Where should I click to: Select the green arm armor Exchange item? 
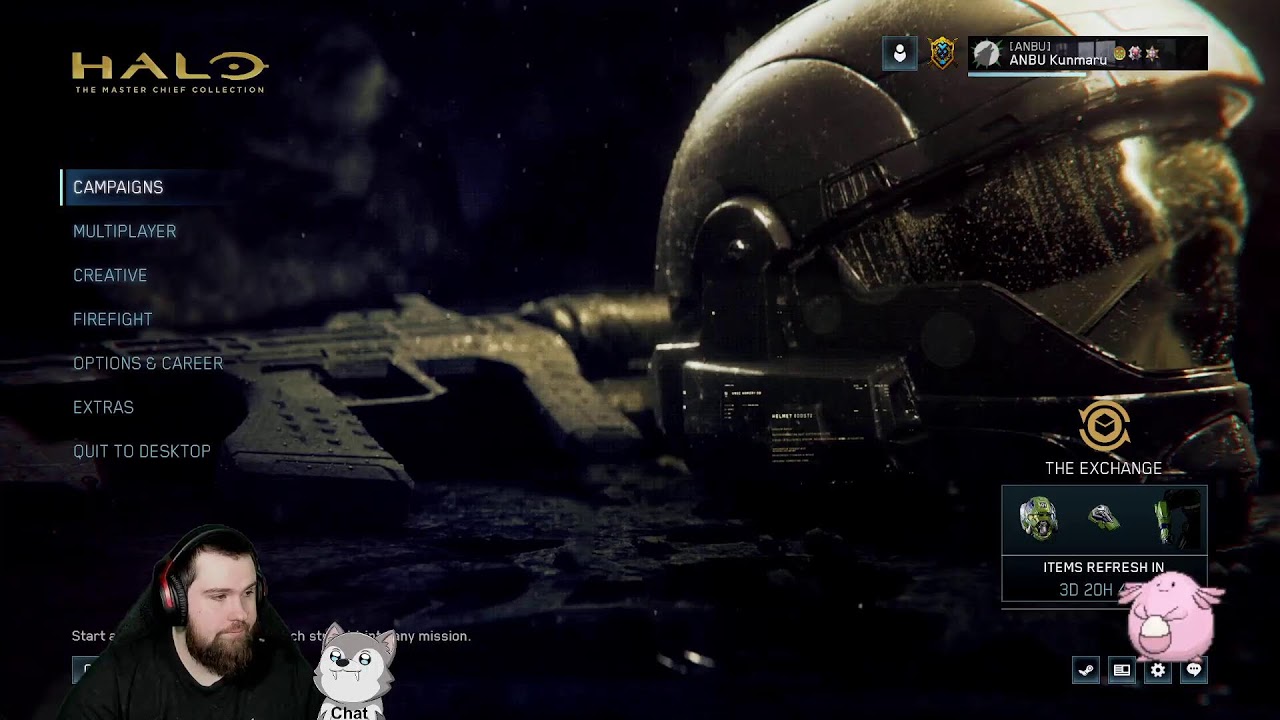[1175, 520]
